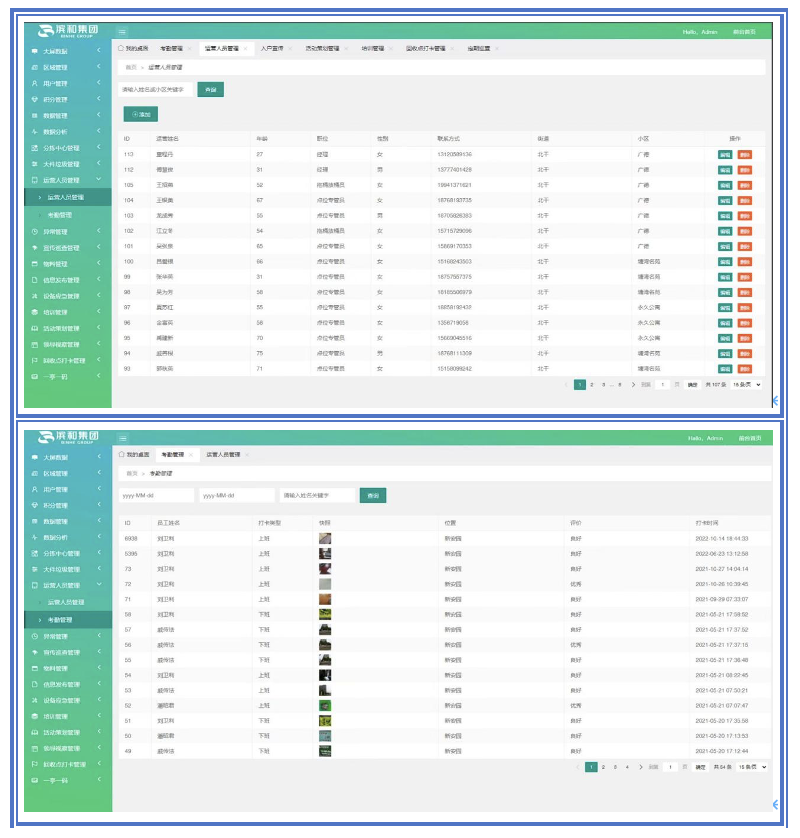This screenshot has width=800, height=838.
Task: Open the photo thumbnail in row ID 6938
Action: point(325,538)
